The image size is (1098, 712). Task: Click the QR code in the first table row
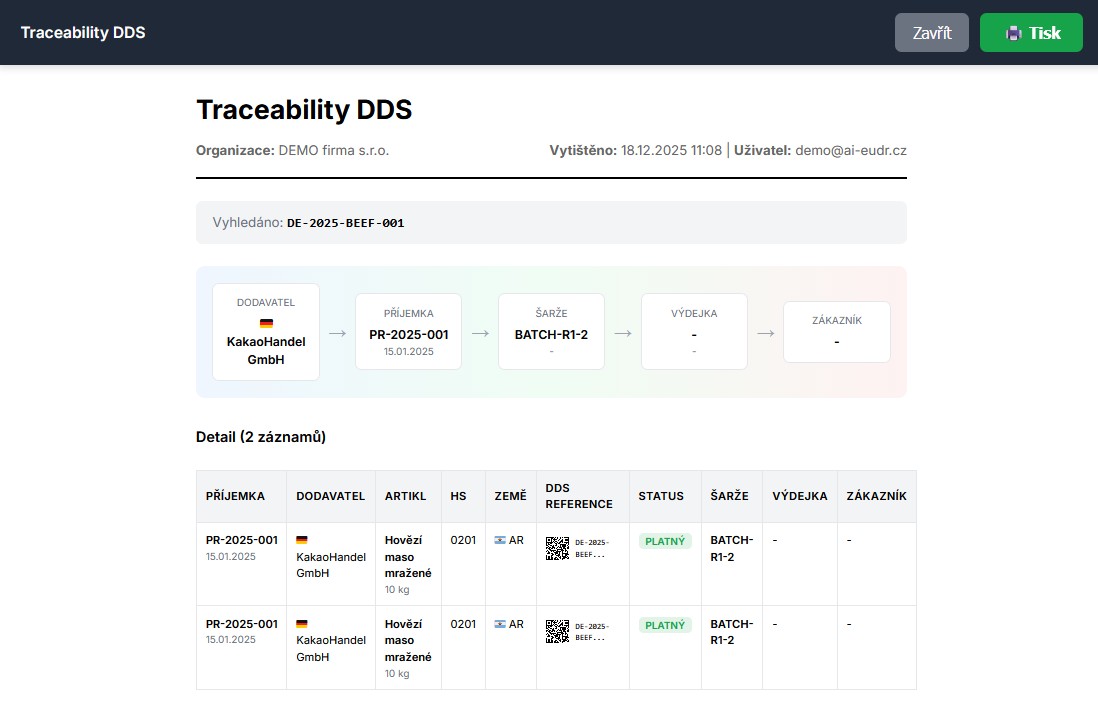557,548
